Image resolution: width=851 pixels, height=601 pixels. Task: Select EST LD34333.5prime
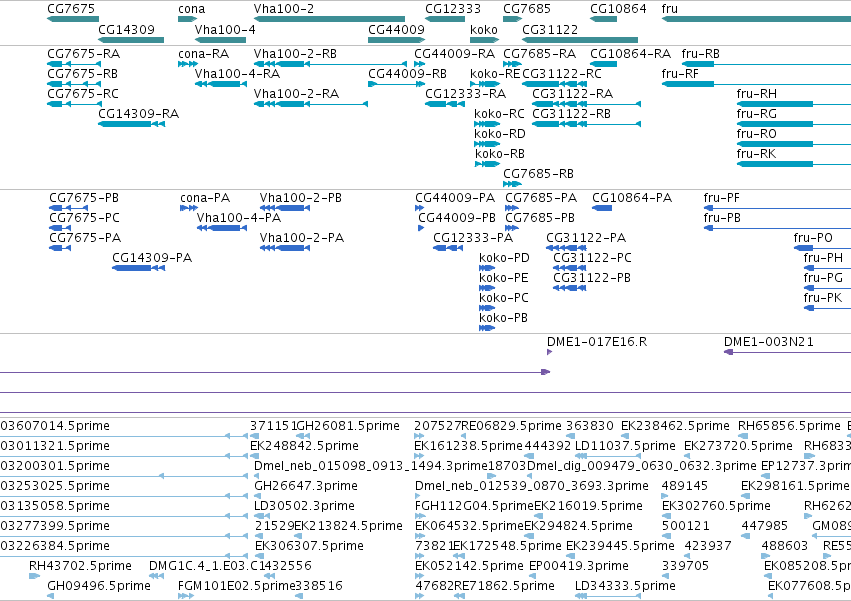click(x=625, y=586)
